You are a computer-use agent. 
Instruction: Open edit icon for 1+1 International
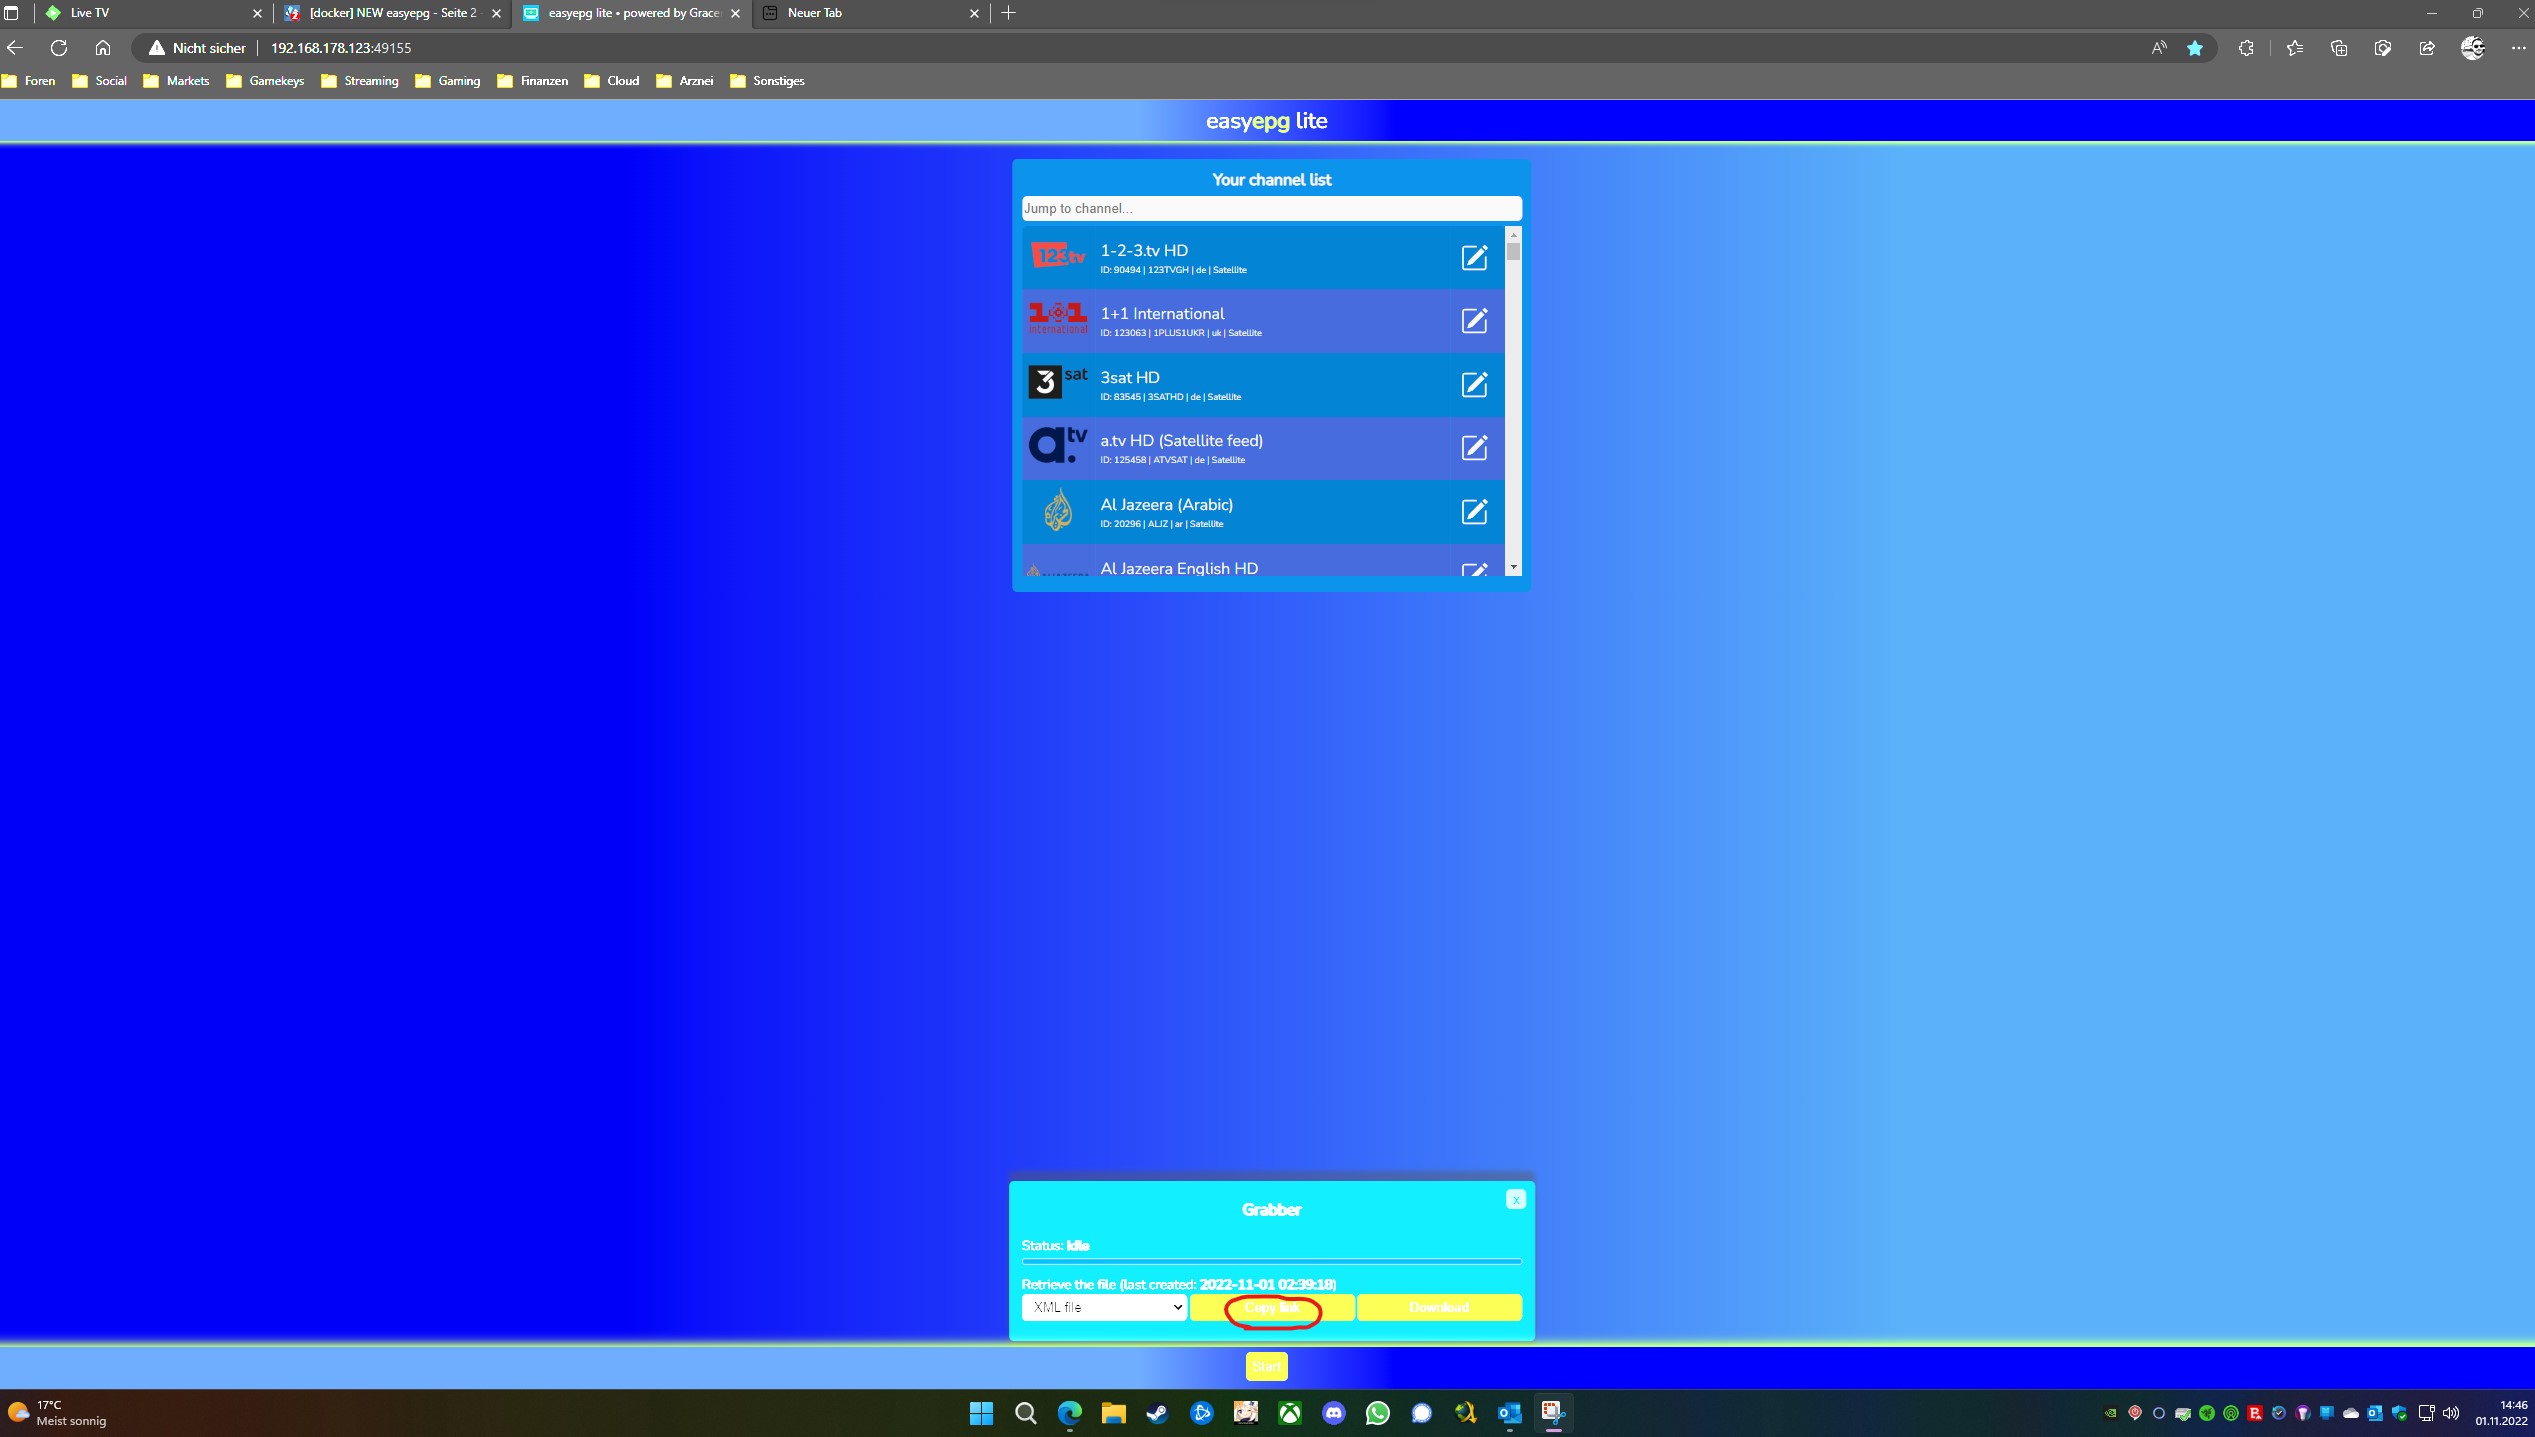click(1474, 321)
